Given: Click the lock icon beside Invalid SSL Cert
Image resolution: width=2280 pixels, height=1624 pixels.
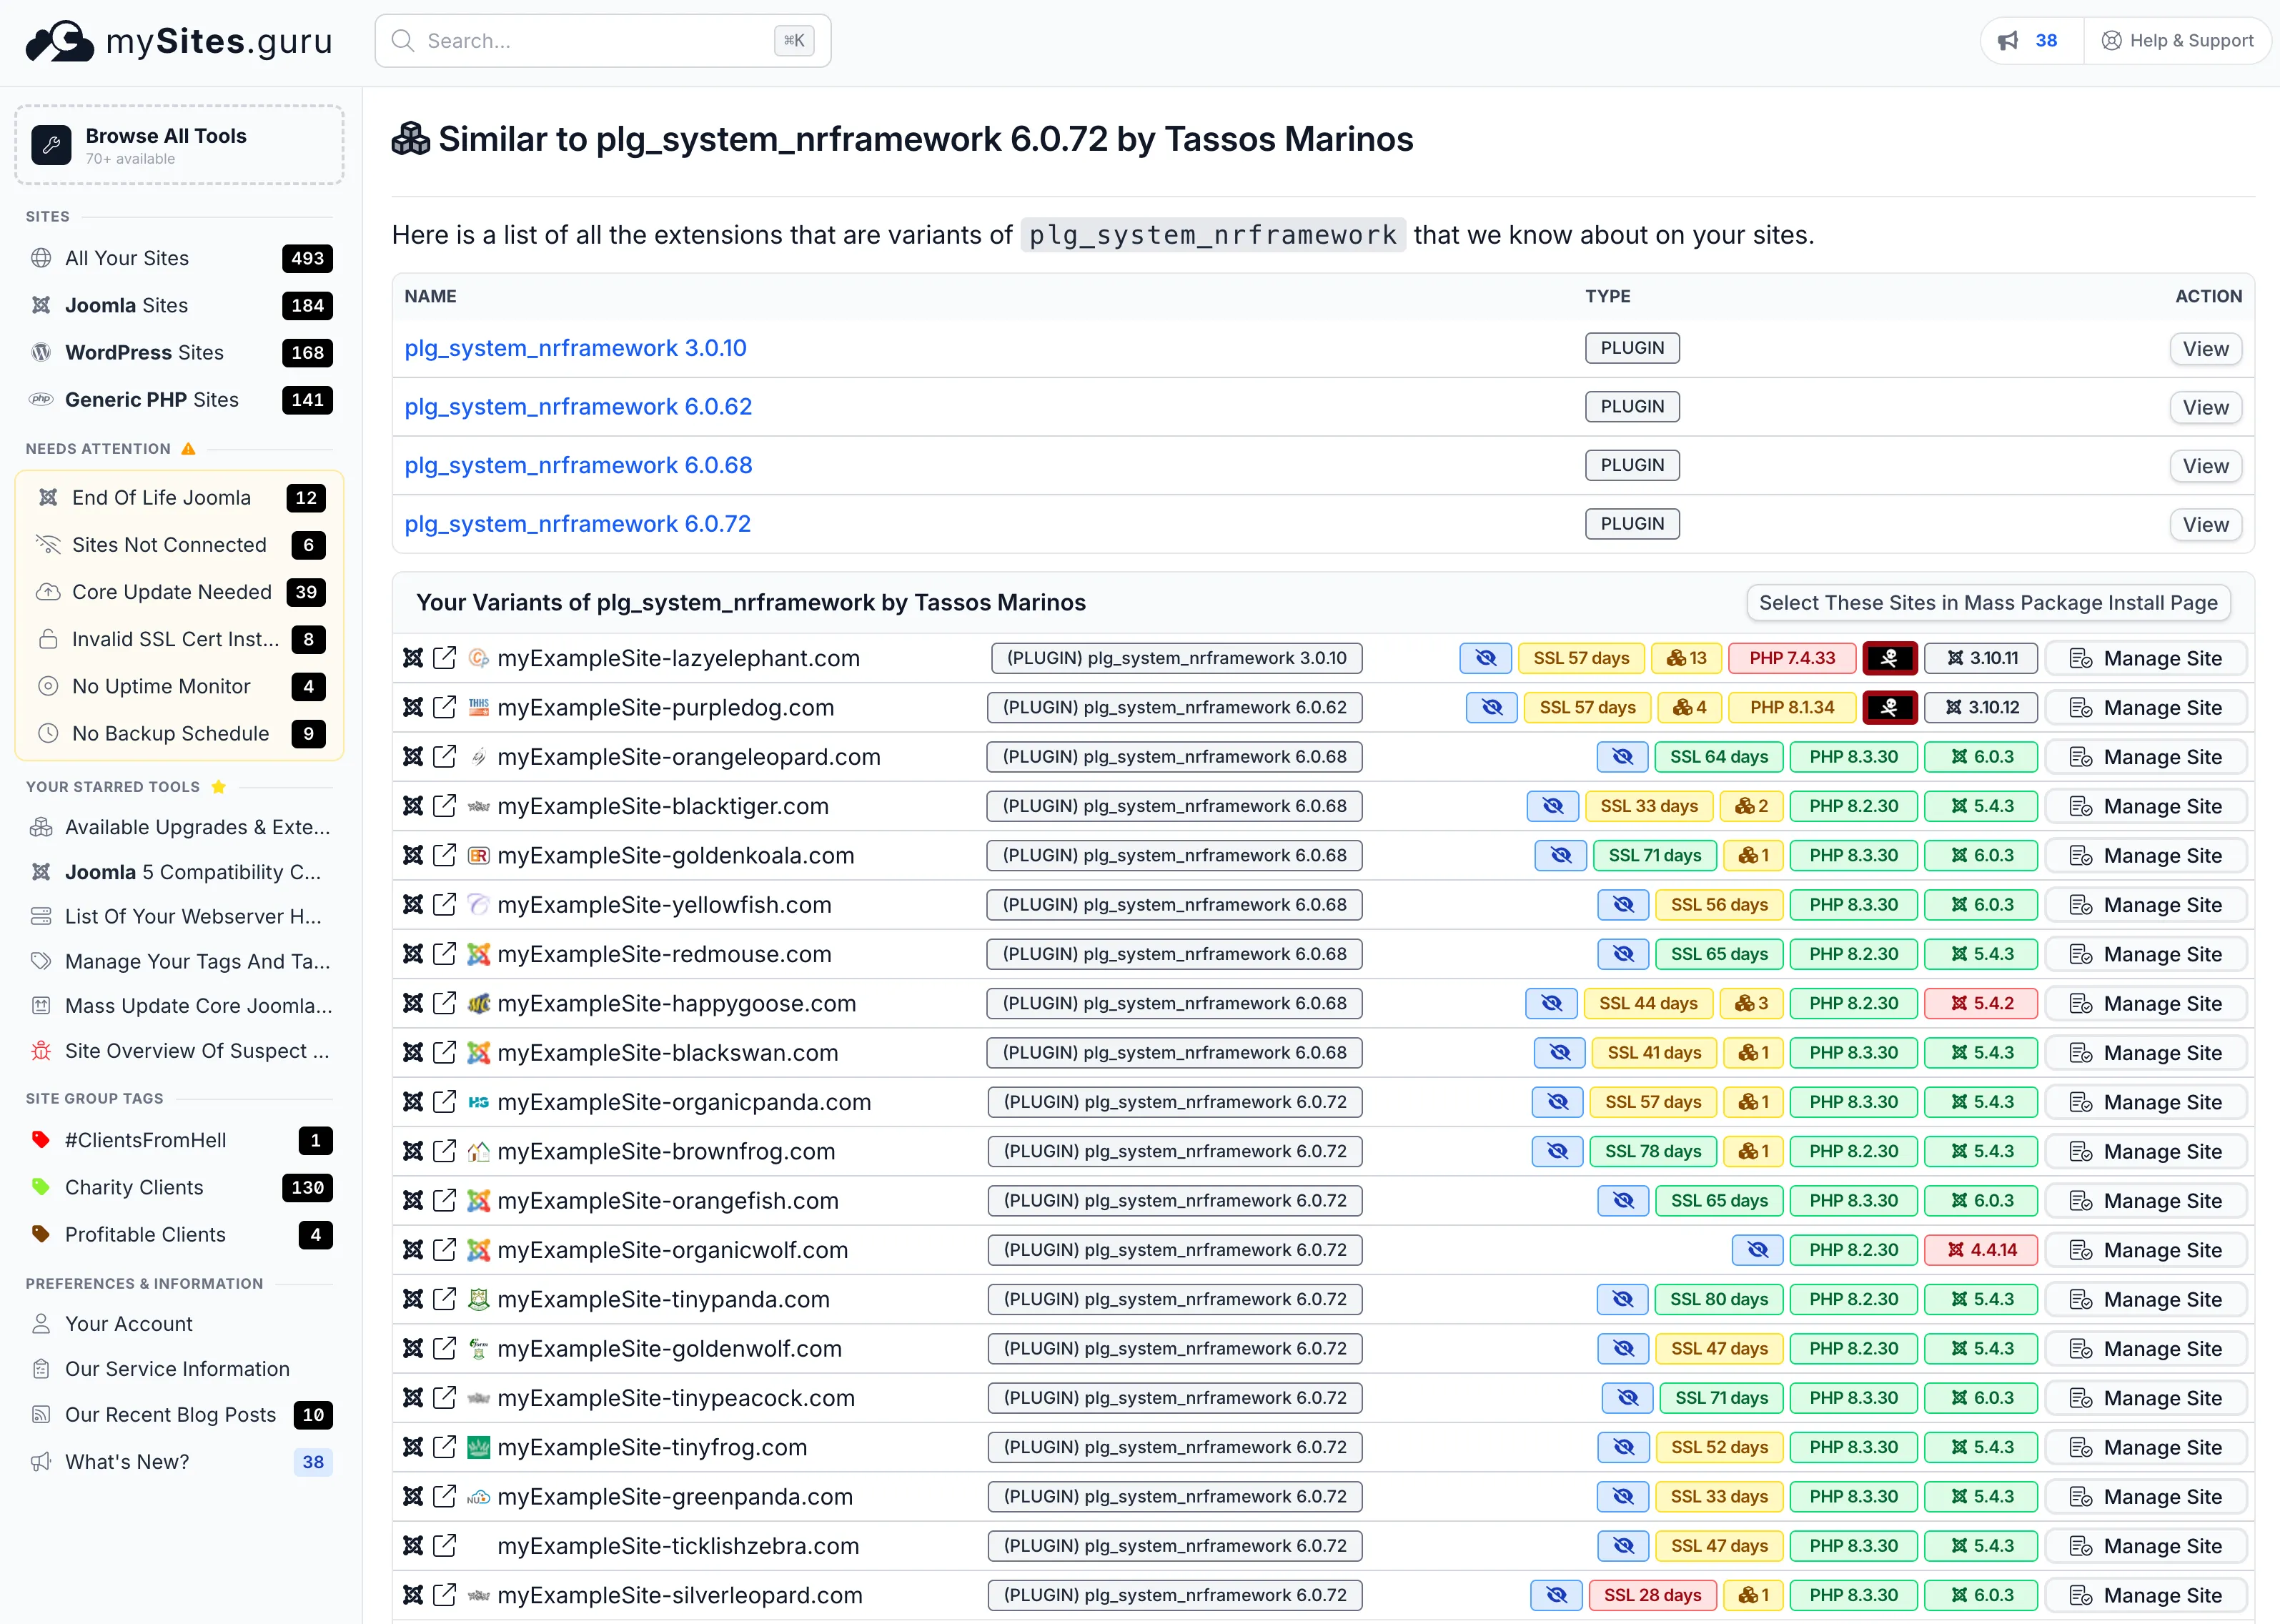Looking at the screenshot, I should point(49,639).
